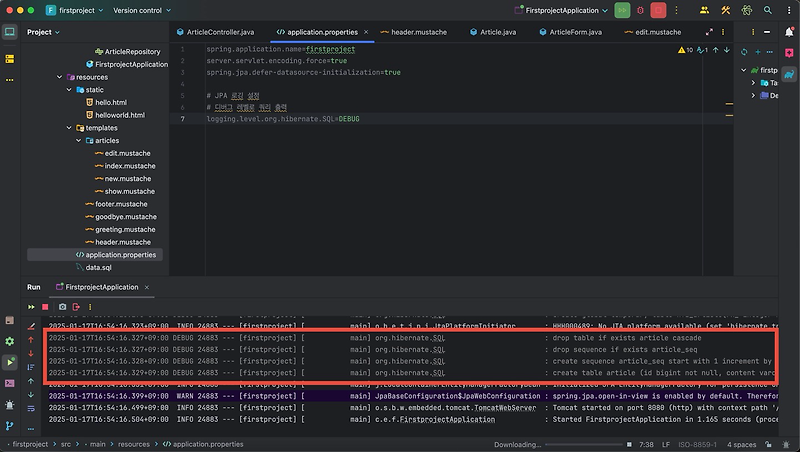Image resolution: width=800 pixels, height=452 pixels.
Task: Open the yellow Structure tool window icon
Action: click(x=10, y=59)
